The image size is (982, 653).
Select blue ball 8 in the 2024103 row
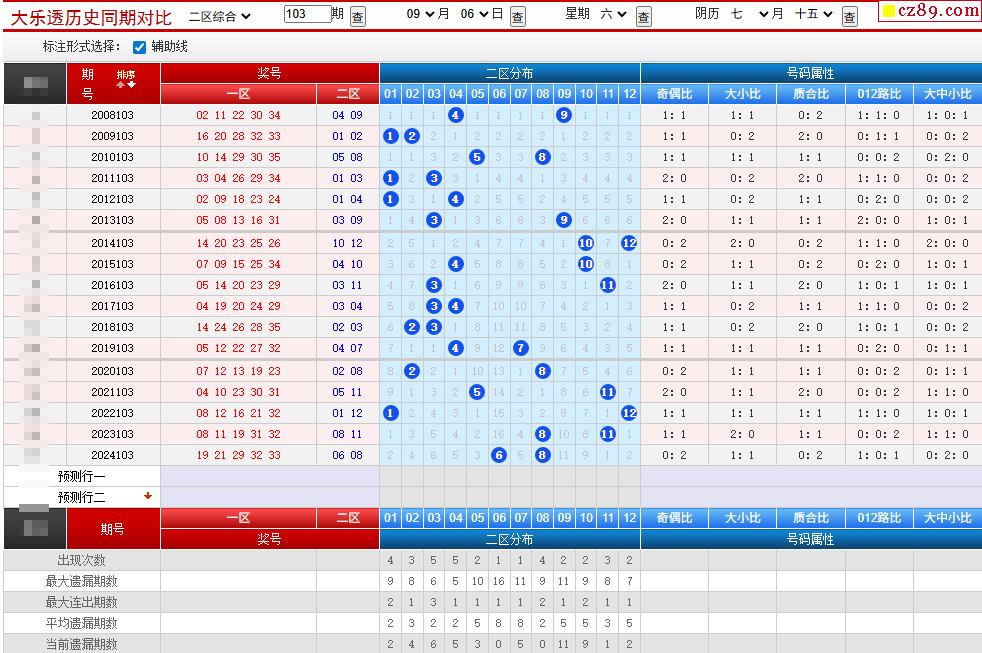[x=542, y=455]
